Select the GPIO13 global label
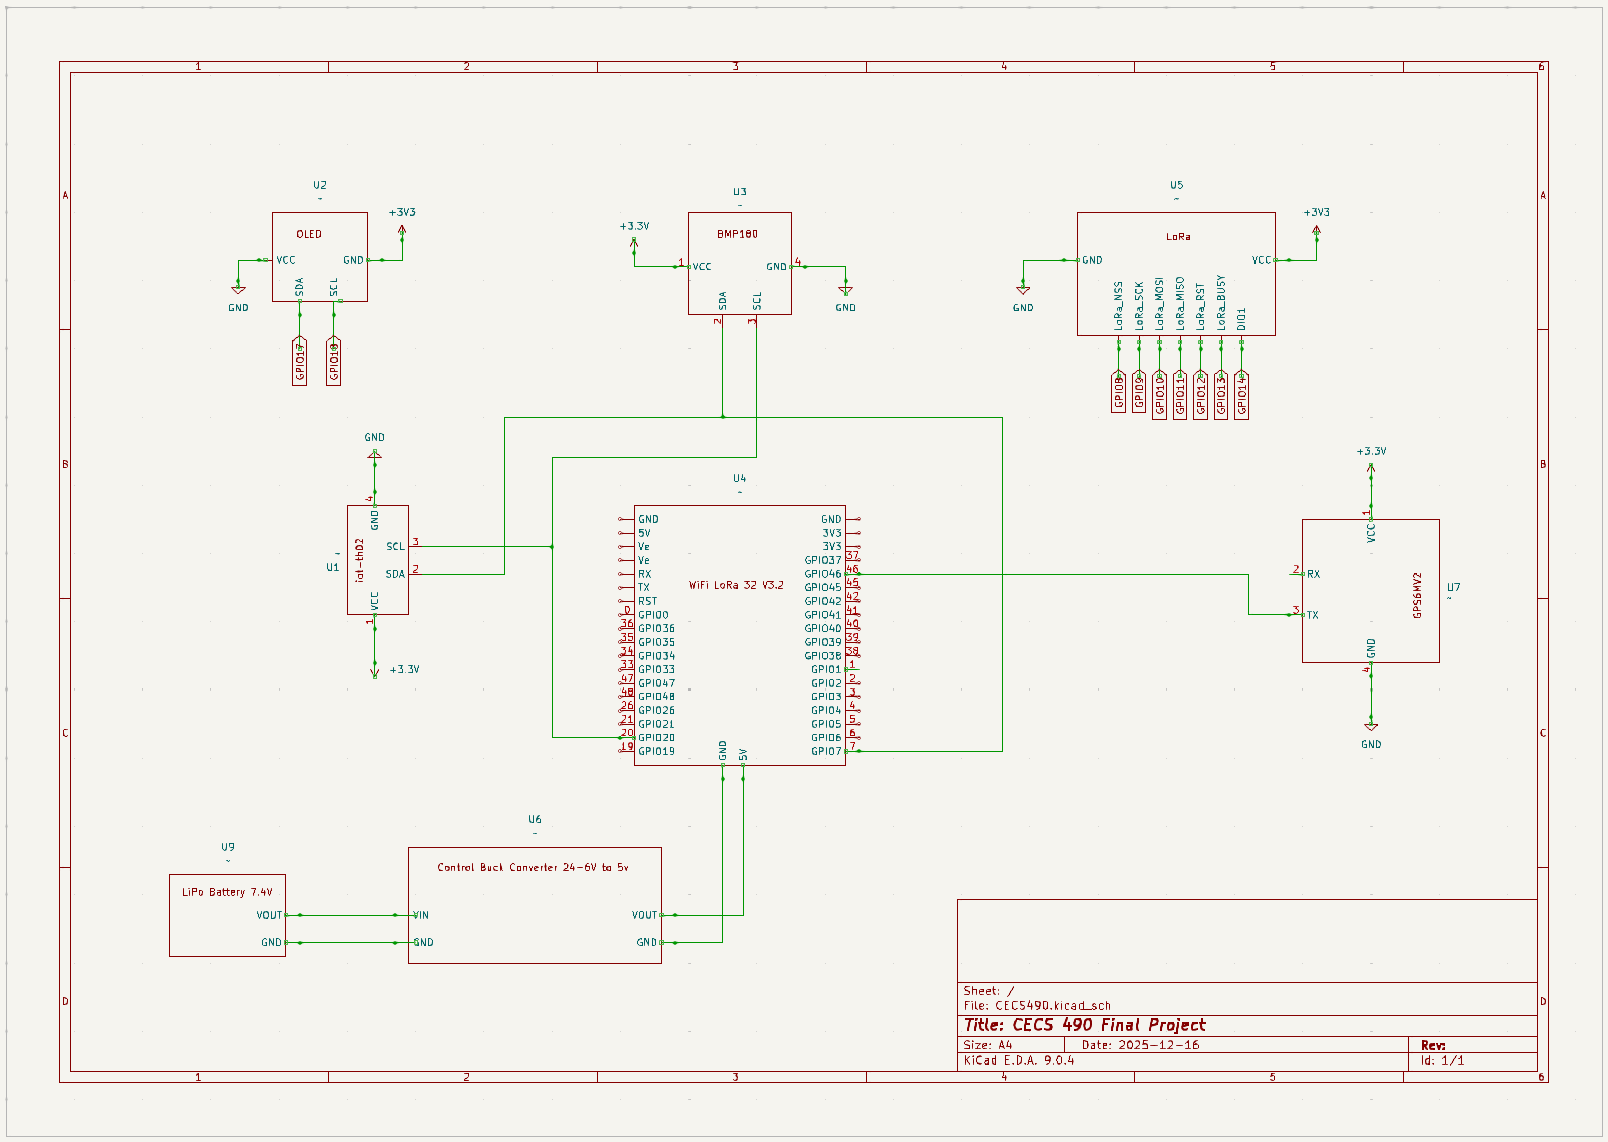This screenshot has width=1608, height=1142. click(x=1221, y=395)
